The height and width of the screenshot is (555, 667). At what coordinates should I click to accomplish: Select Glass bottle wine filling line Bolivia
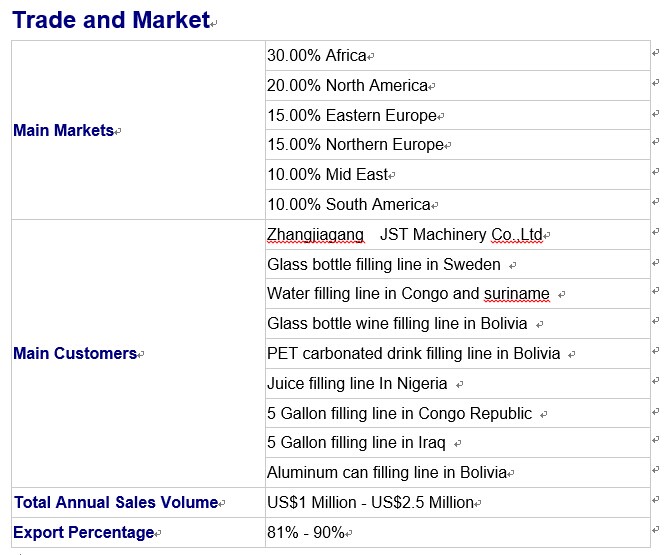[x=458, y=324]
